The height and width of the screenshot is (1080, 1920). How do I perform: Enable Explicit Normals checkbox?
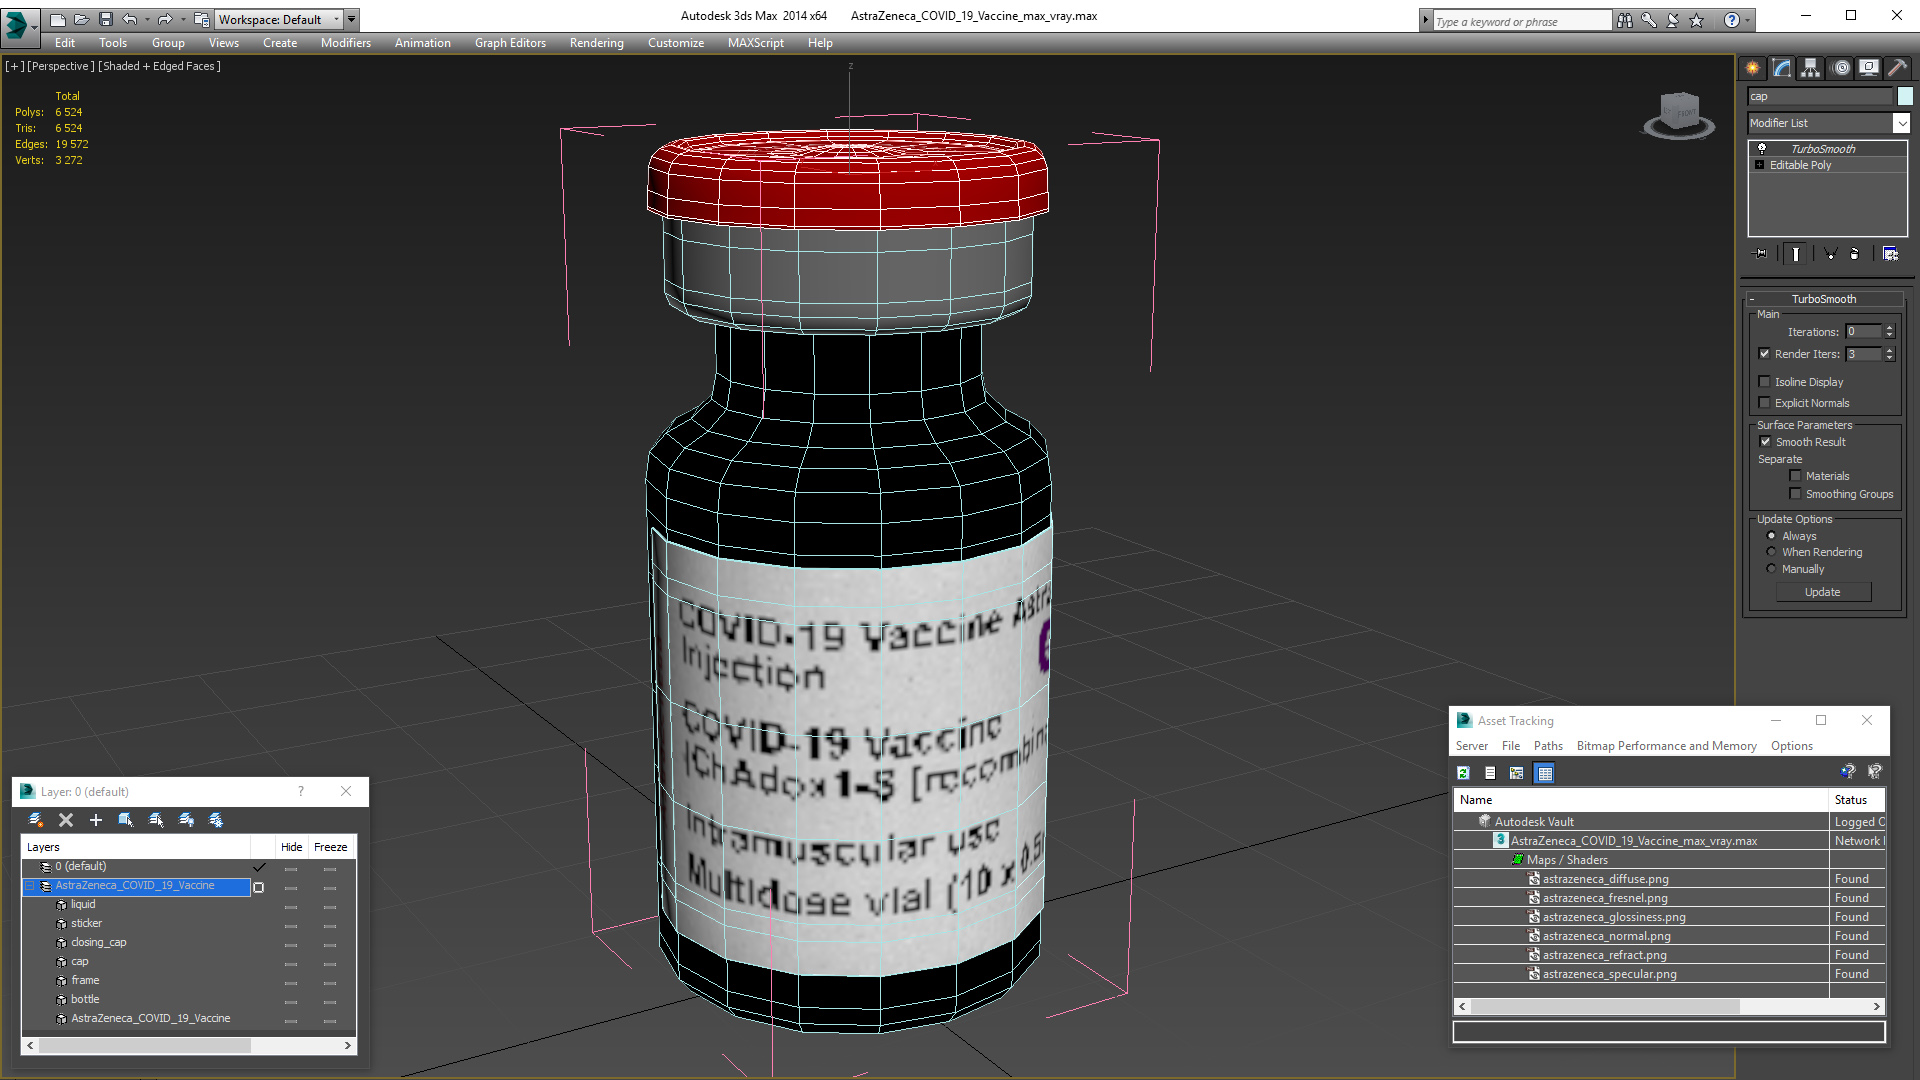tap(1764, 403)
